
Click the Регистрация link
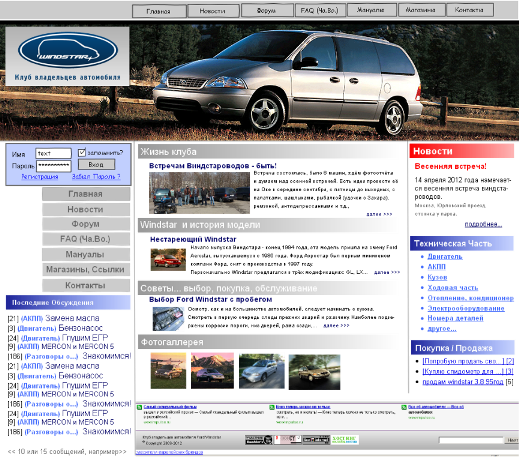[x=40, y=176]
